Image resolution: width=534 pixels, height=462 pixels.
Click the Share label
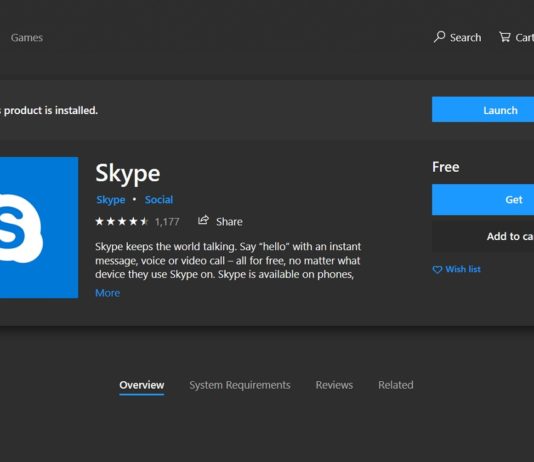pyautogui.click(x=229, y=222)
